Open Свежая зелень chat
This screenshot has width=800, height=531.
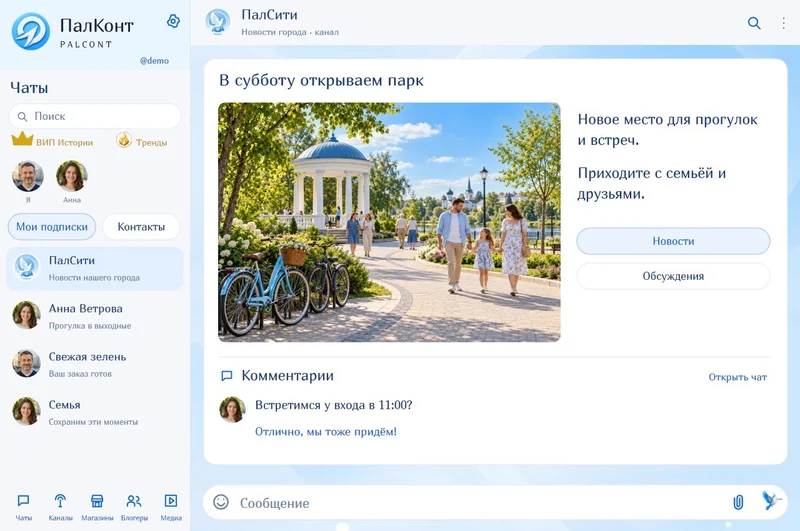(x=95, y=364)
